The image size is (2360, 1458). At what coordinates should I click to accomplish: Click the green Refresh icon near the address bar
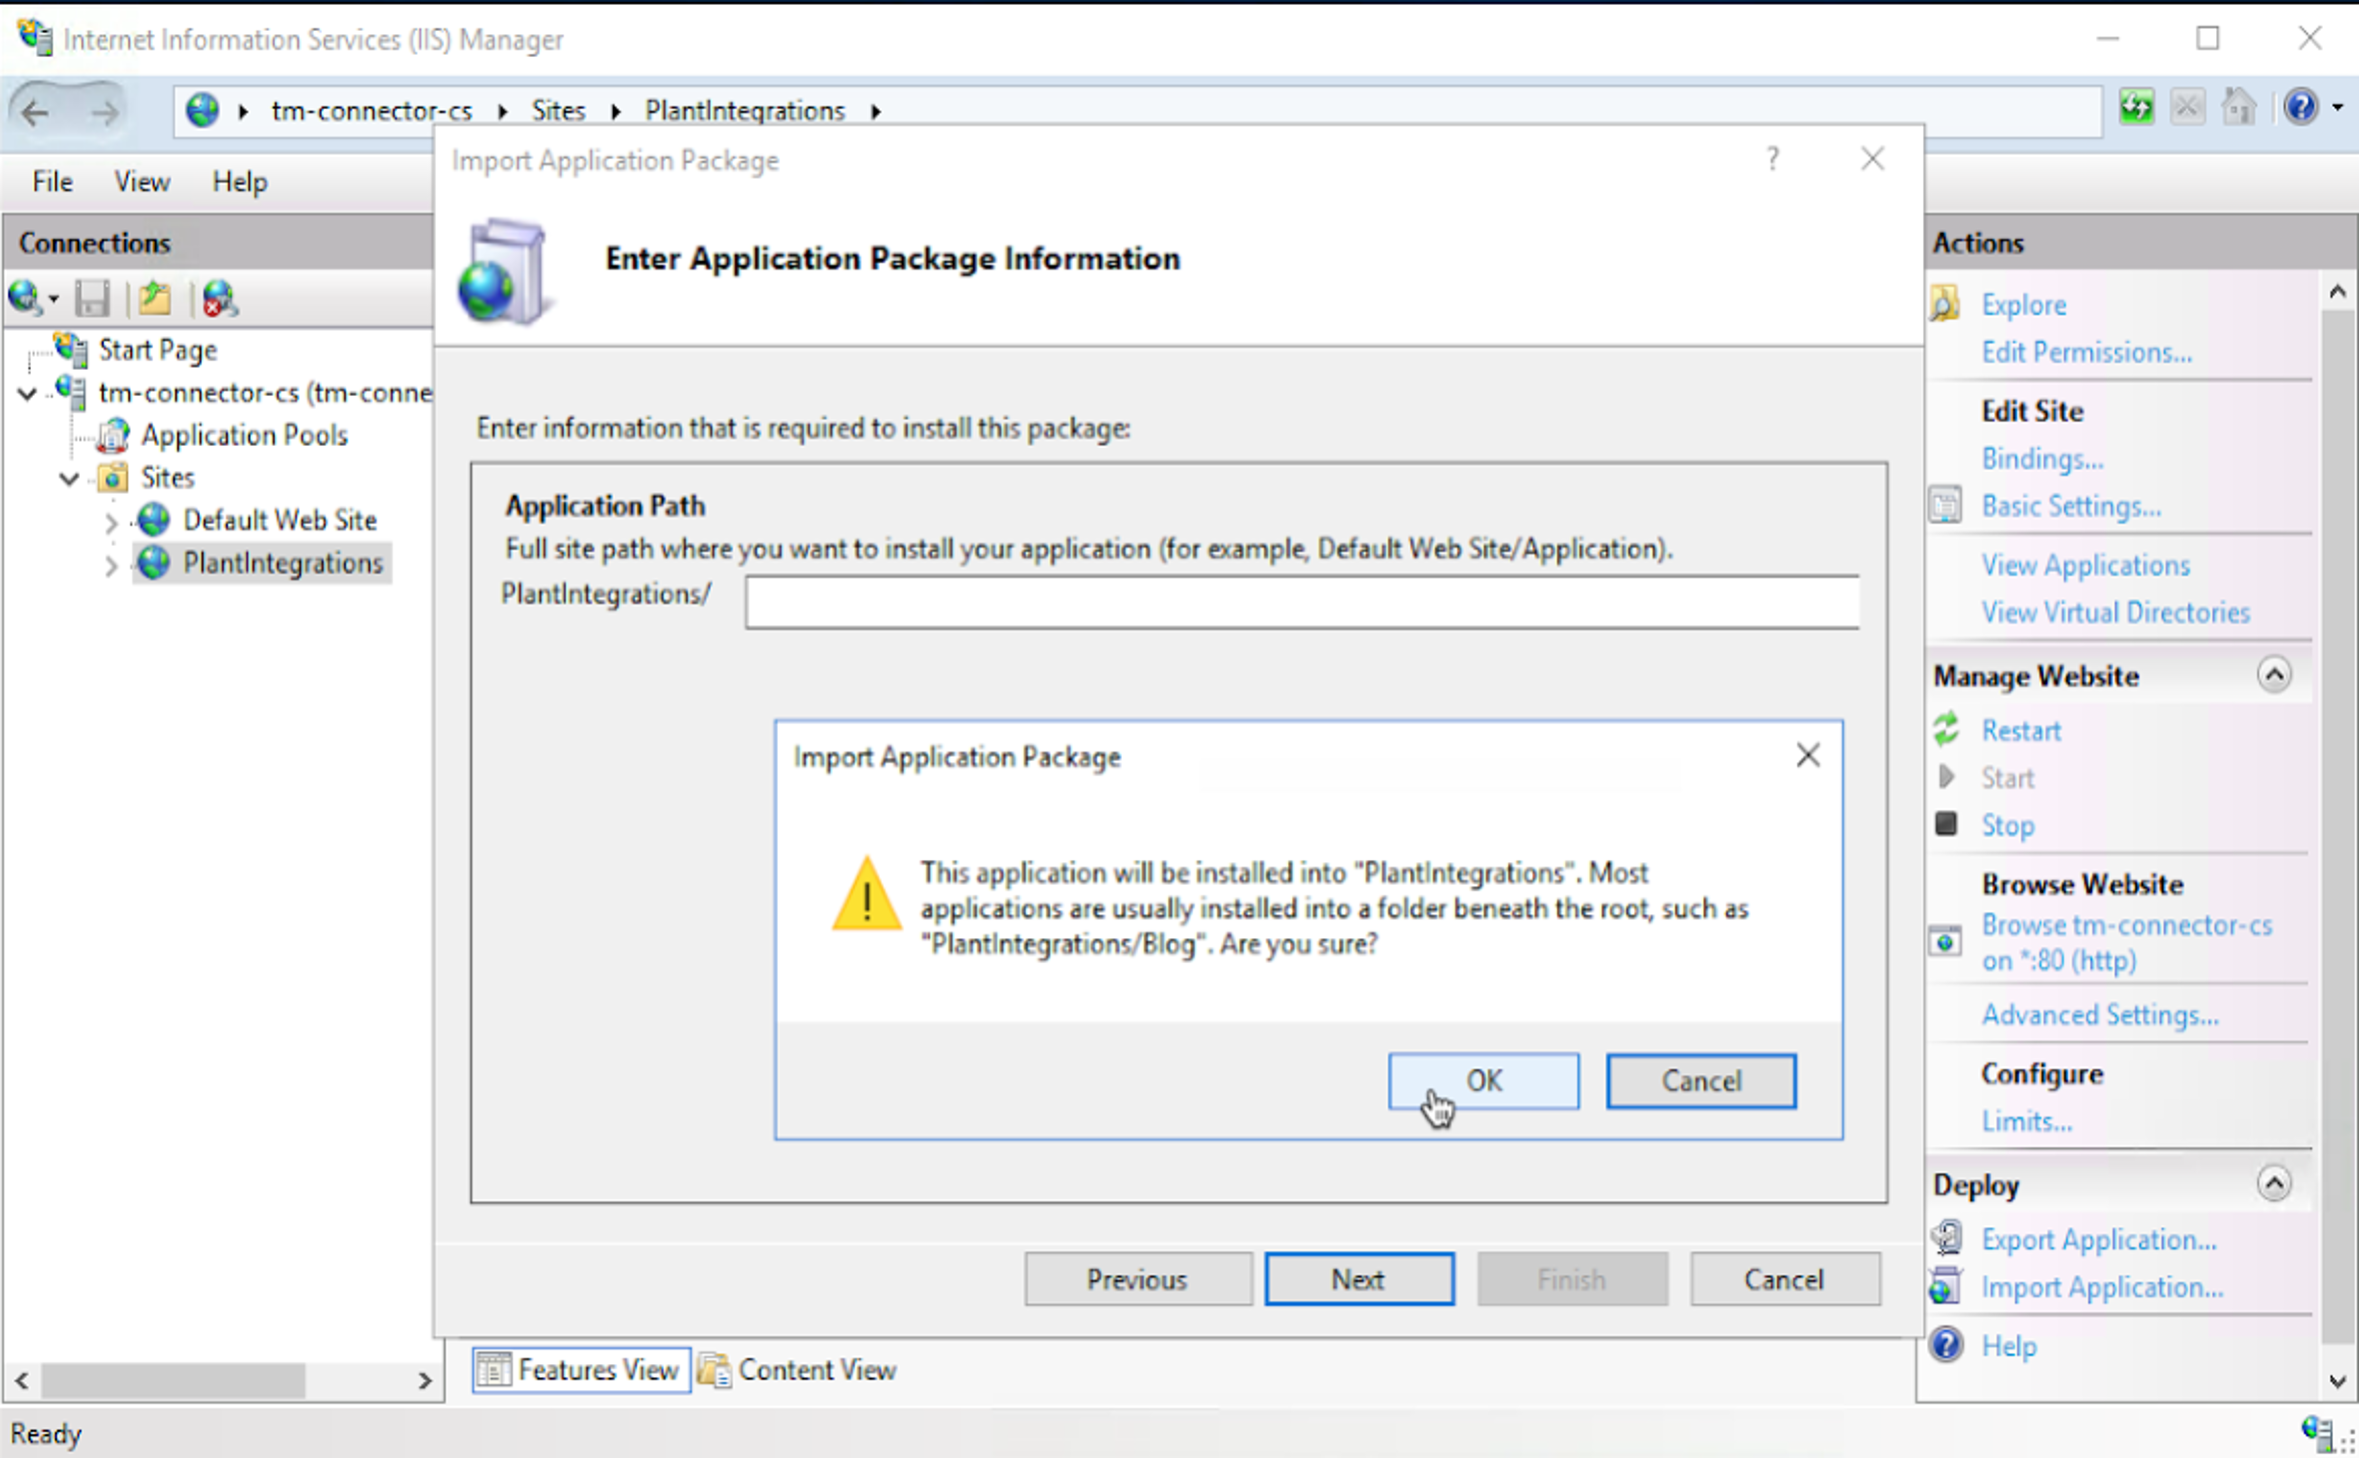(2136, 107)
